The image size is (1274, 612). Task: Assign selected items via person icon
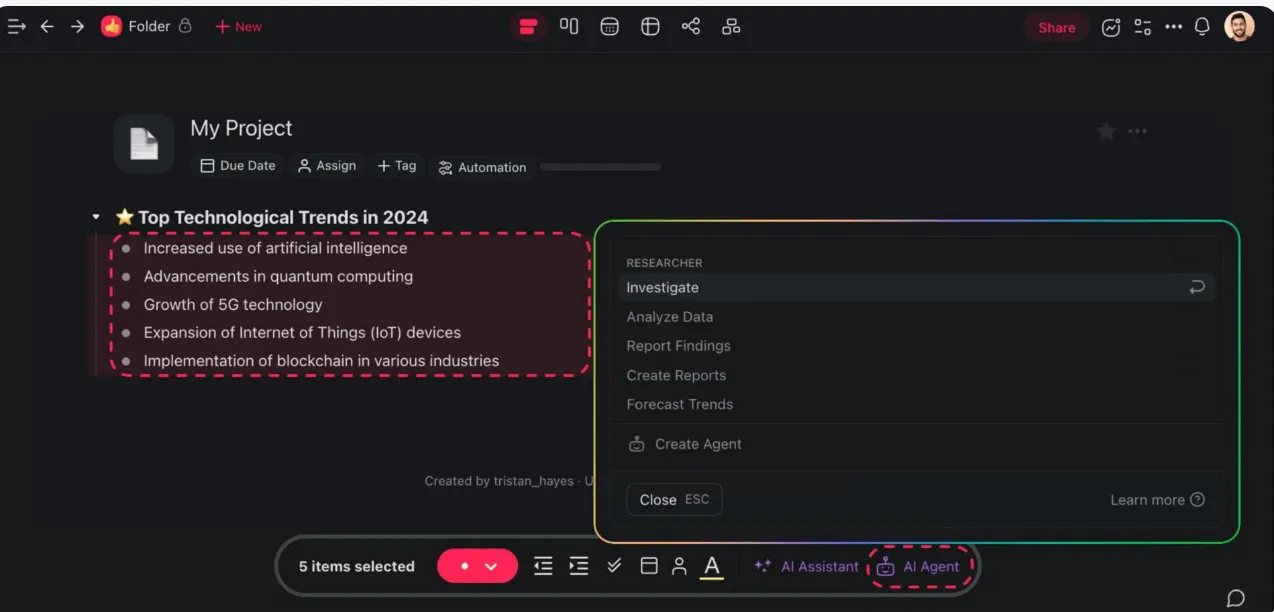pyautogui.click(x=679, y=566)
